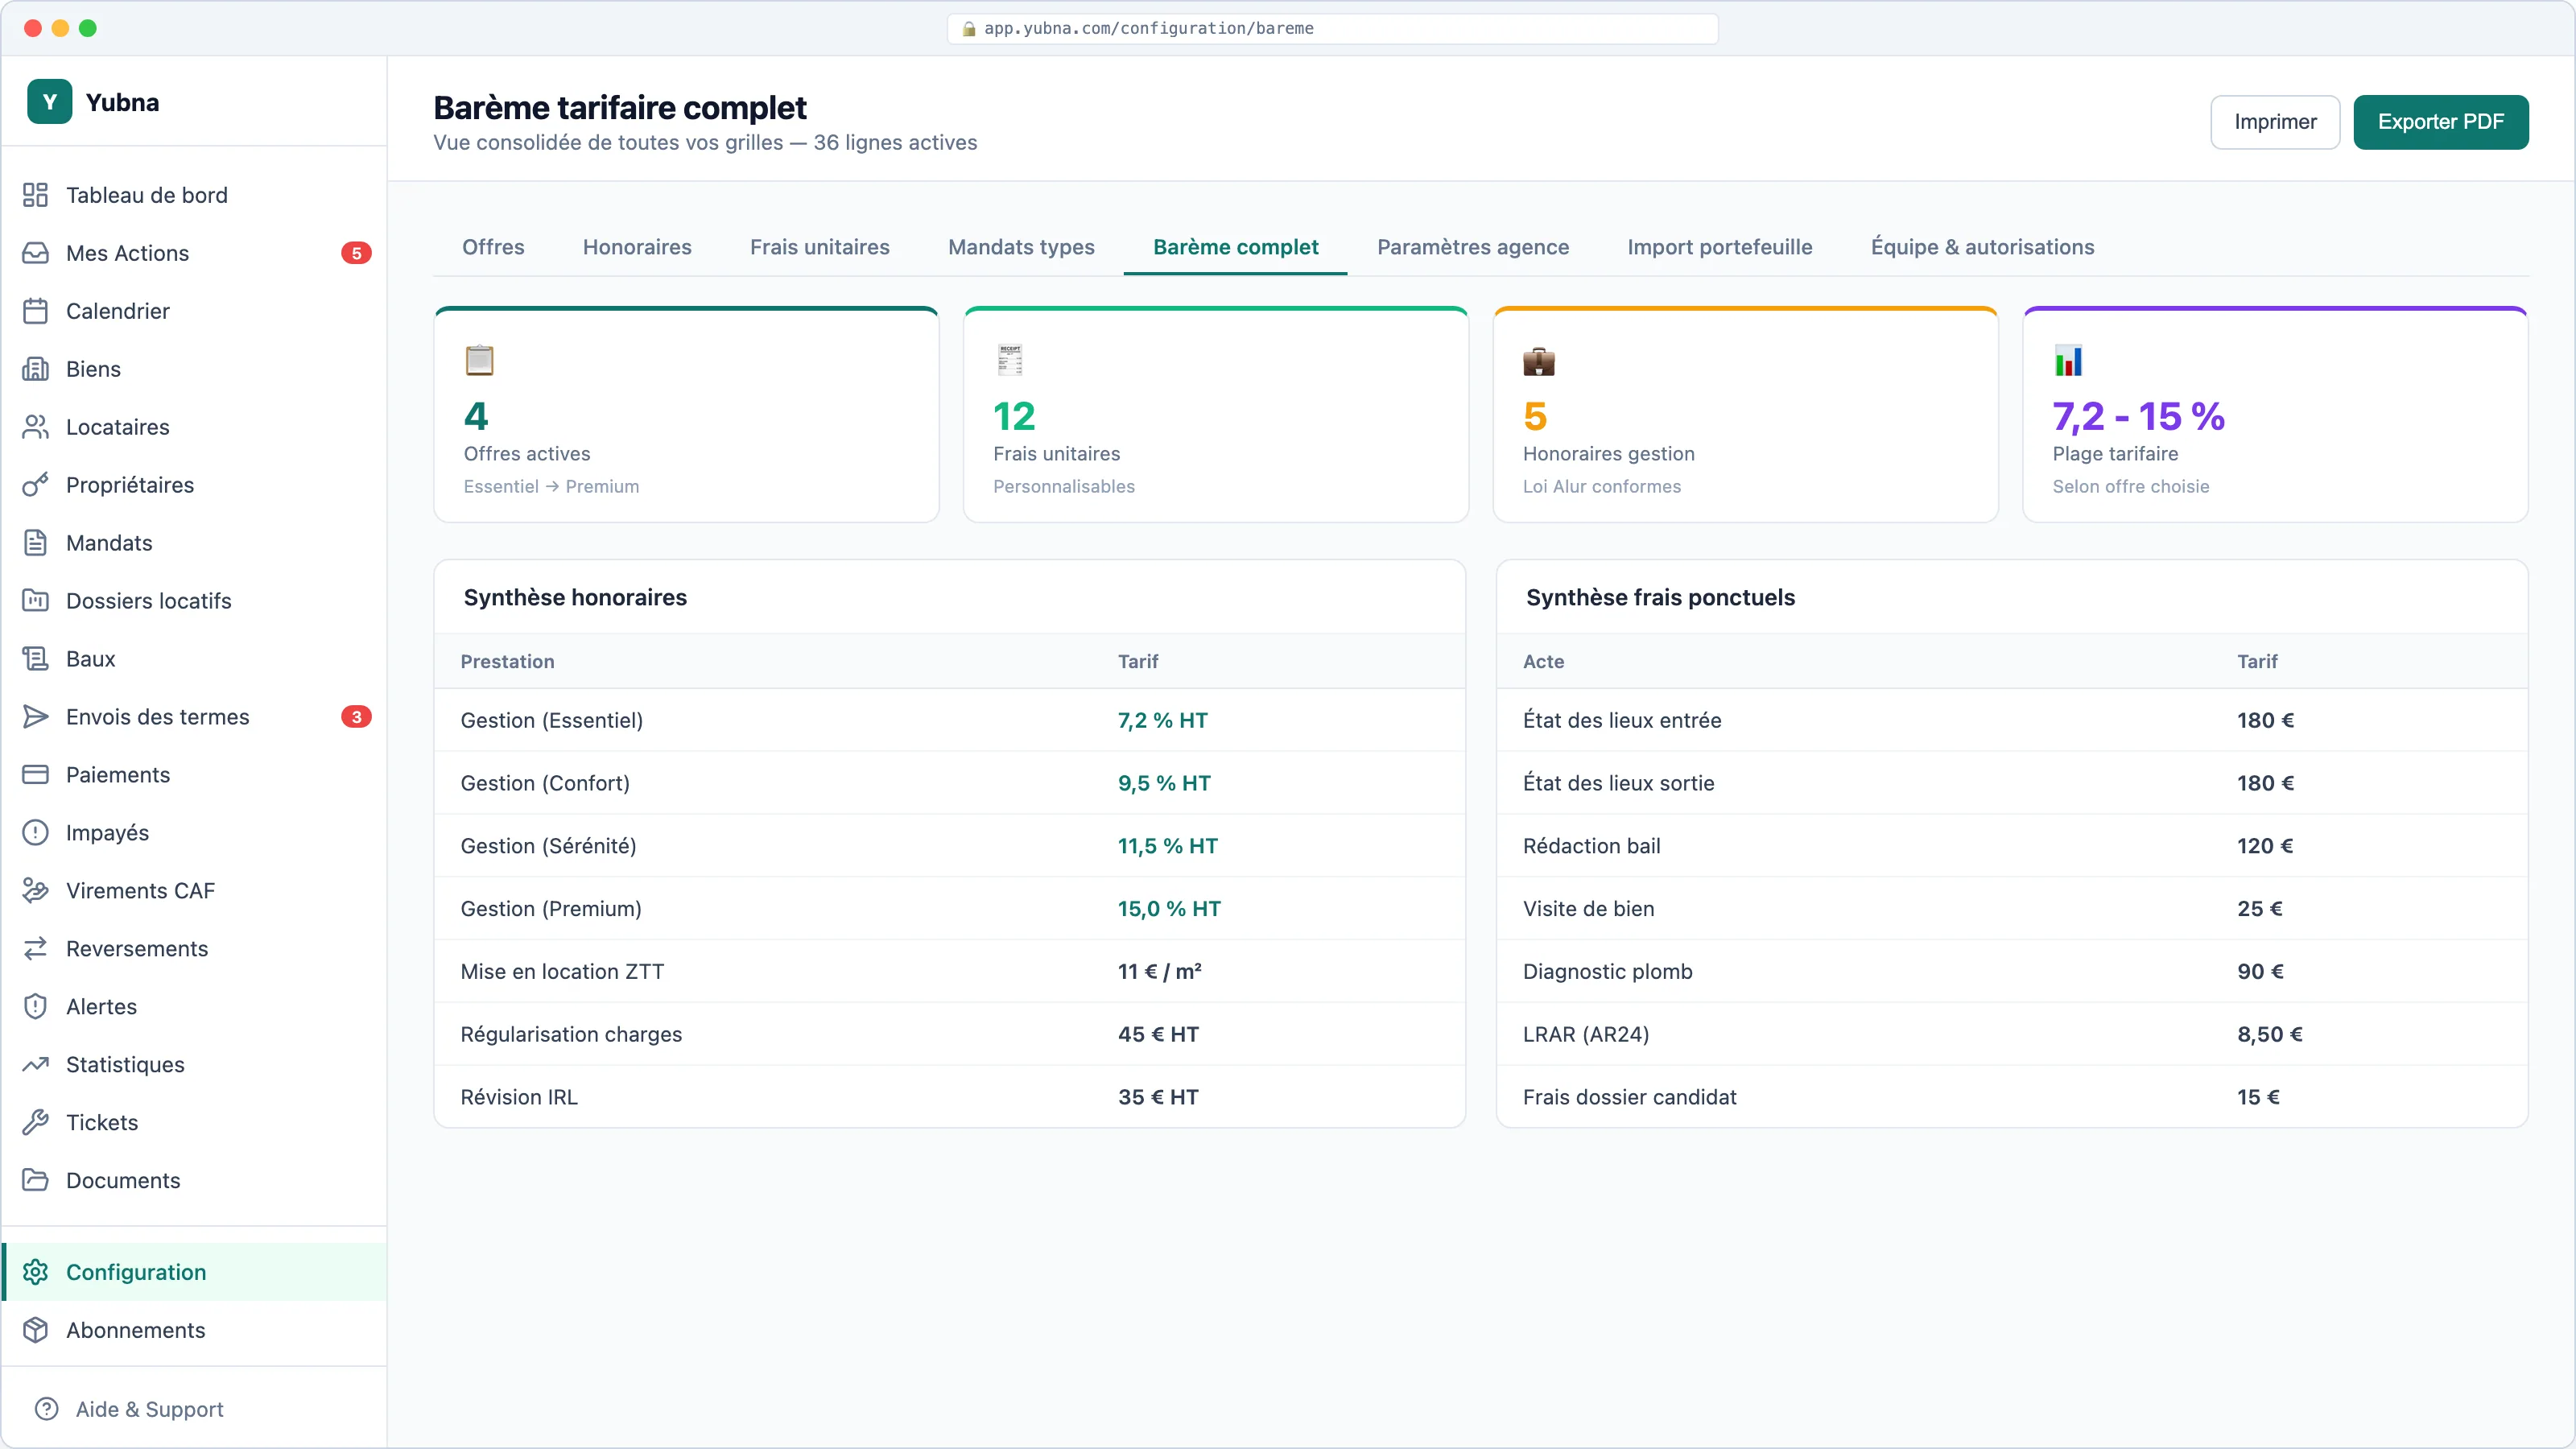Open the Alertes shield icon

coord(36,1007)
